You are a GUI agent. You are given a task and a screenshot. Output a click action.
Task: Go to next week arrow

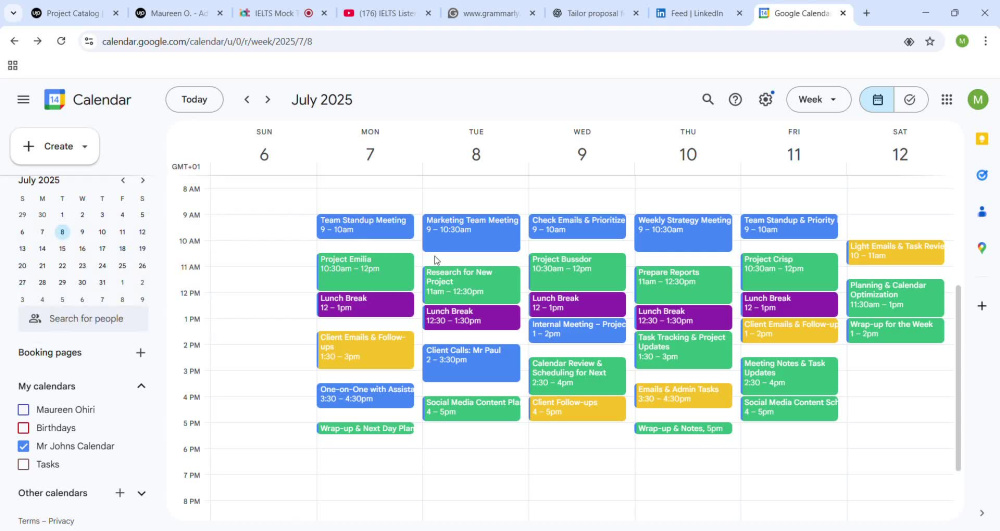click(x=268, y=99)
